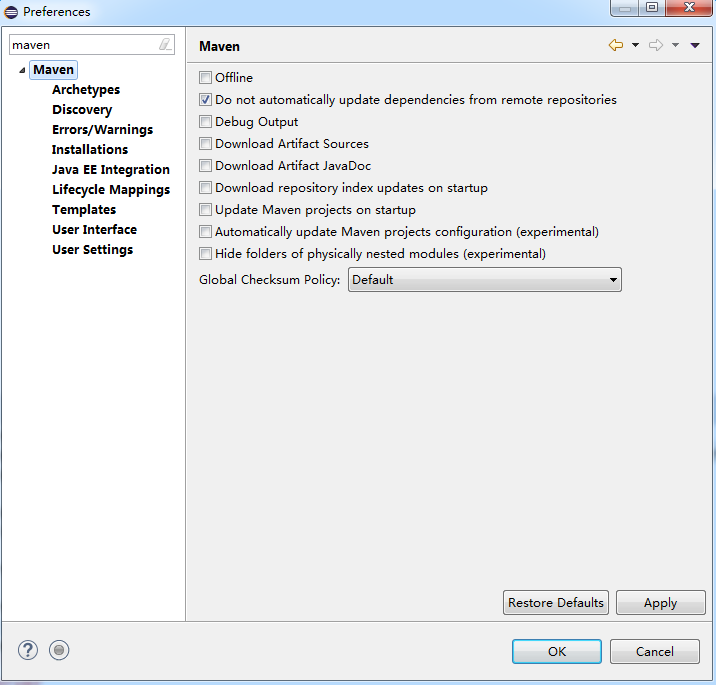Open the Archetypes preferences page
The height and width of the screenshot is (685, 716).
click(x=86, y=90)
